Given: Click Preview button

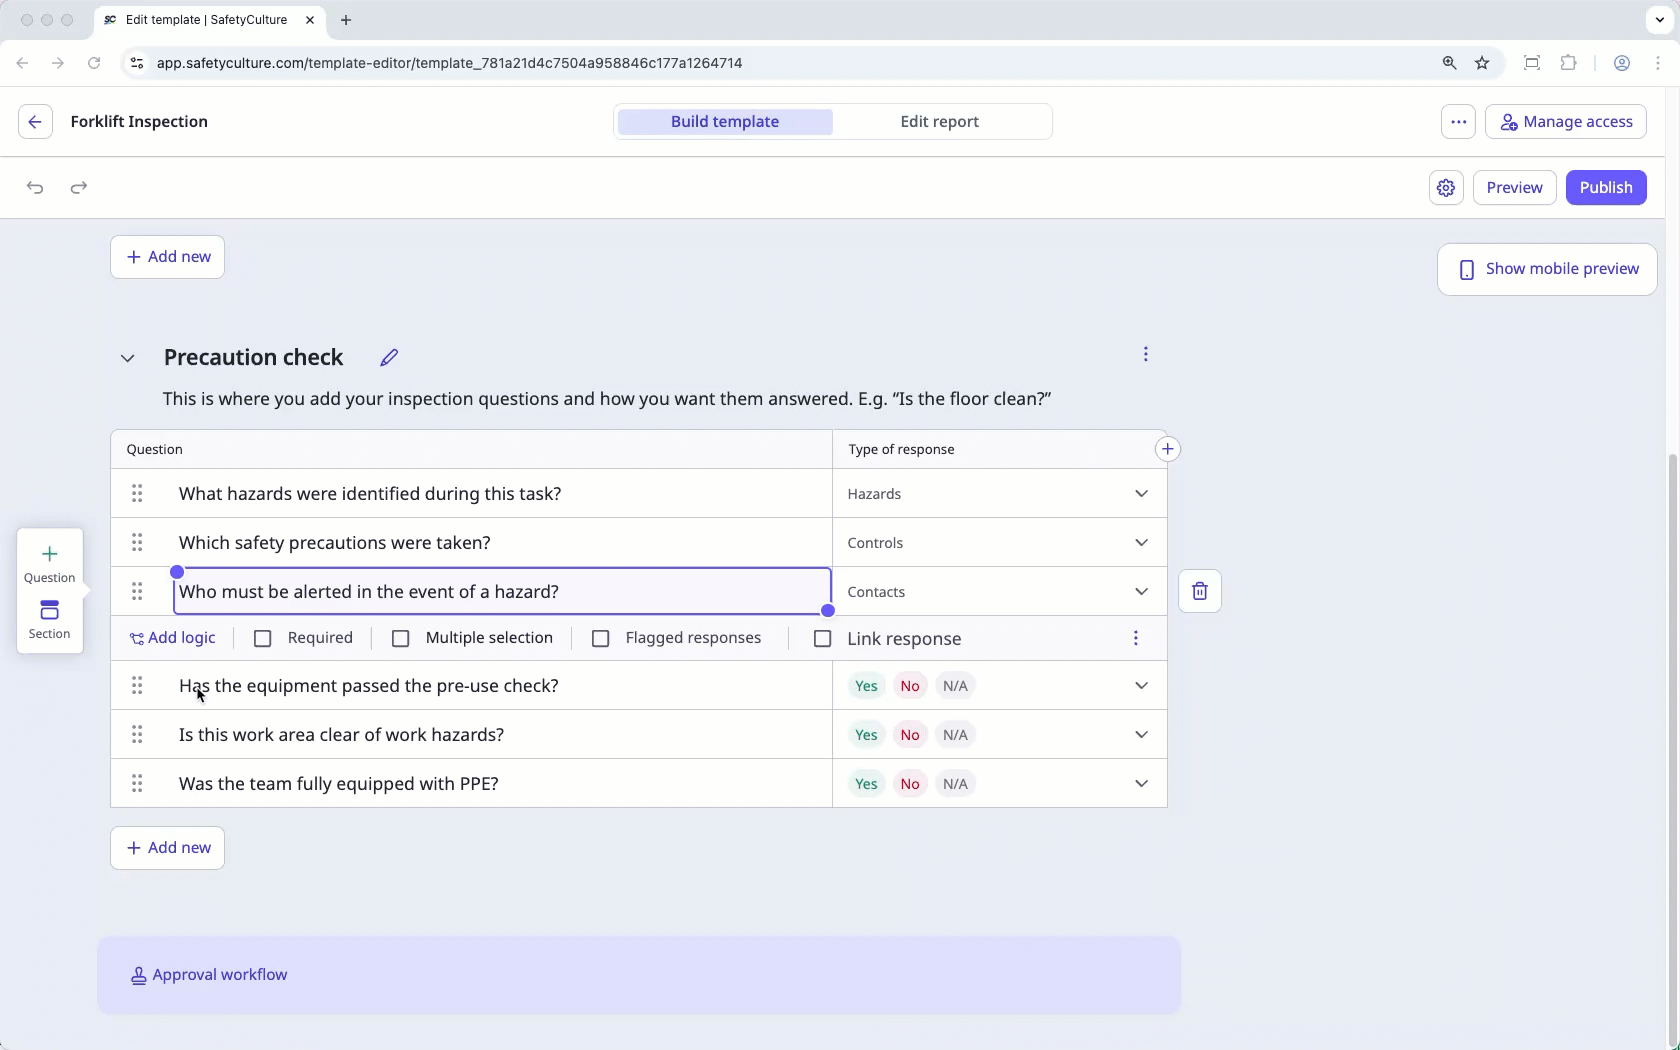Looking at the screenshot, I should (1514, 188).
